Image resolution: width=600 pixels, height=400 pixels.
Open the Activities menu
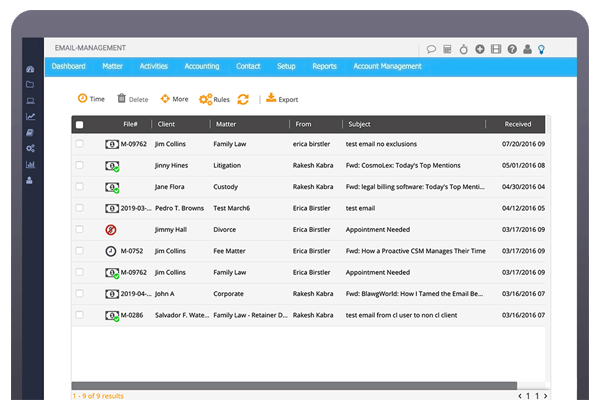153,66
